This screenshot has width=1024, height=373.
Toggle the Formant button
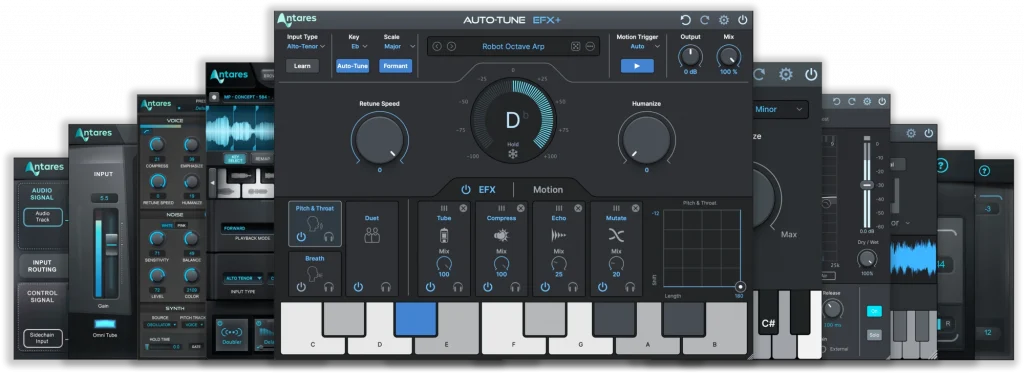point(396,66)
